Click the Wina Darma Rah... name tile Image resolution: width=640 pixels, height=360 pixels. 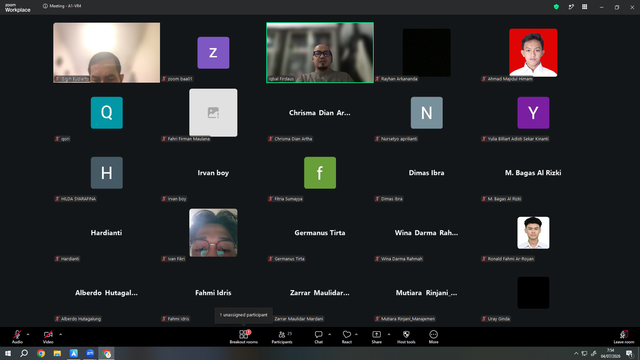tap(426, 233)
